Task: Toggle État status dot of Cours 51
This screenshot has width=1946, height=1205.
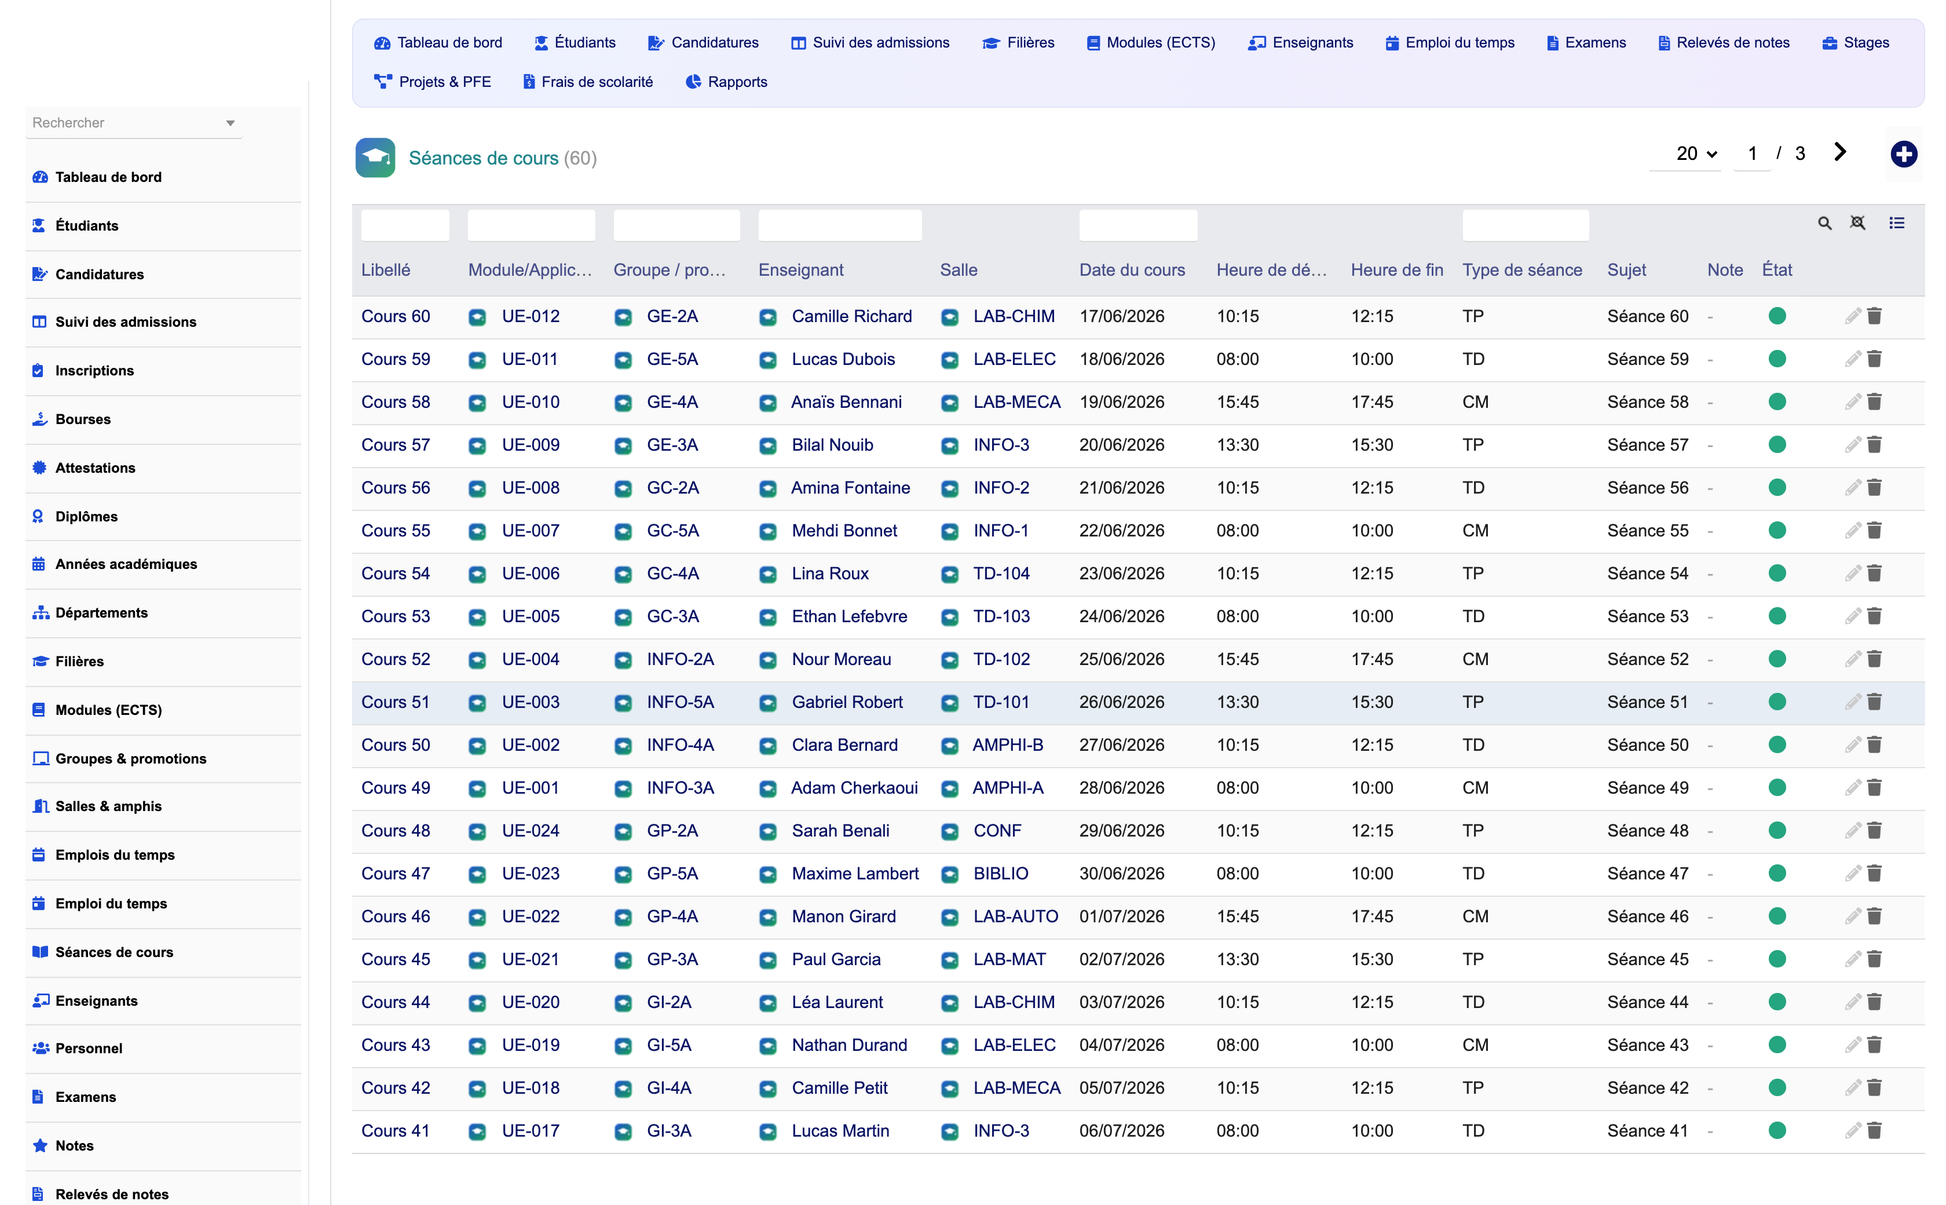Action: [x=1776, y=702]
